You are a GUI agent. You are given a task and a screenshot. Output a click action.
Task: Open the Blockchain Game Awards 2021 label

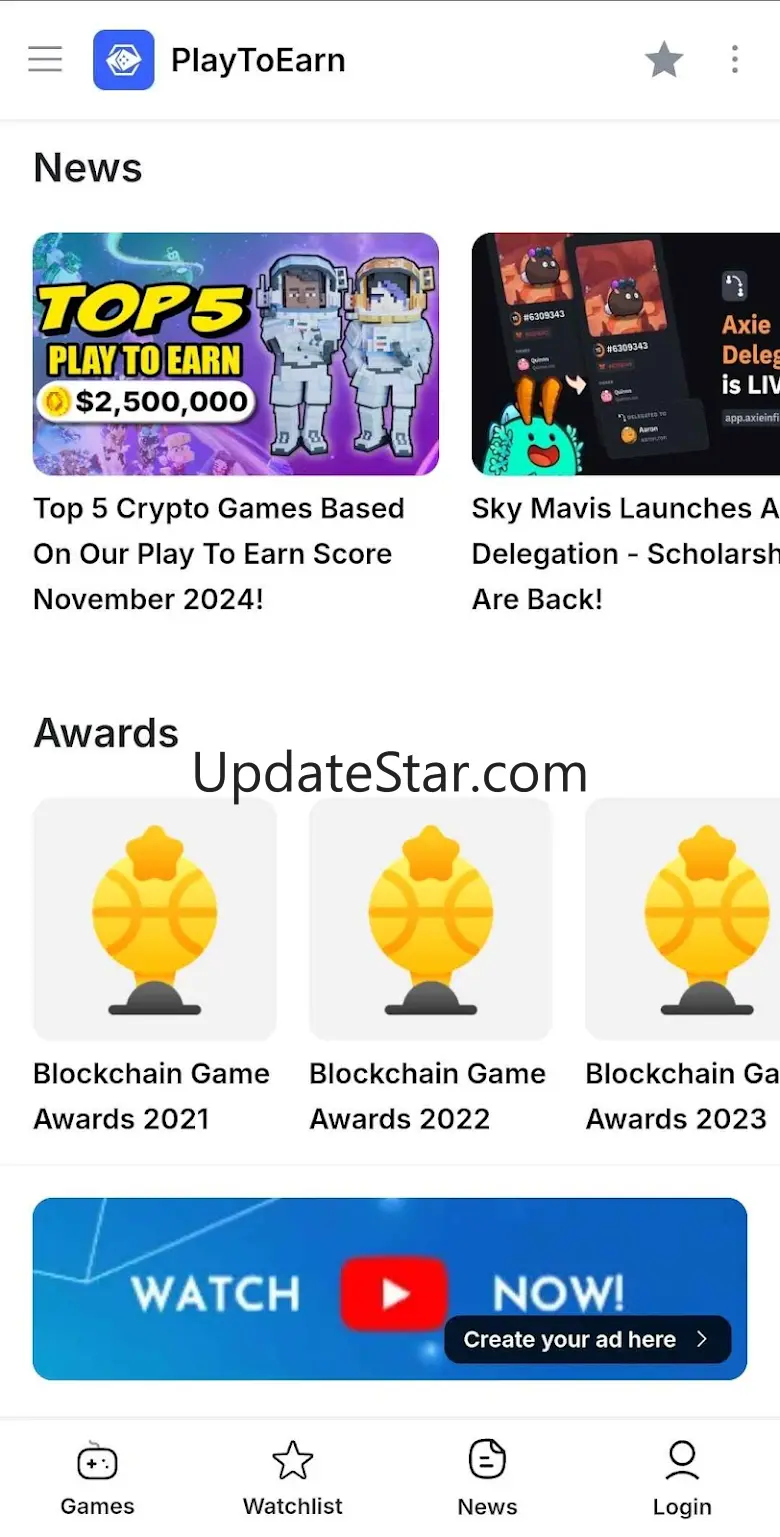click(x=152, y=1096)
